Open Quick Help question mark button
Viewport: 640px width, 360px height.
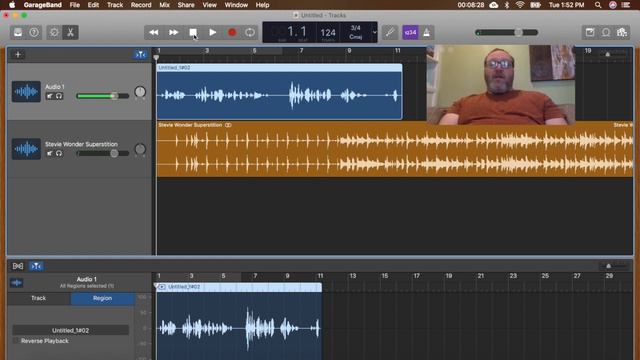(x=34, y=33)
